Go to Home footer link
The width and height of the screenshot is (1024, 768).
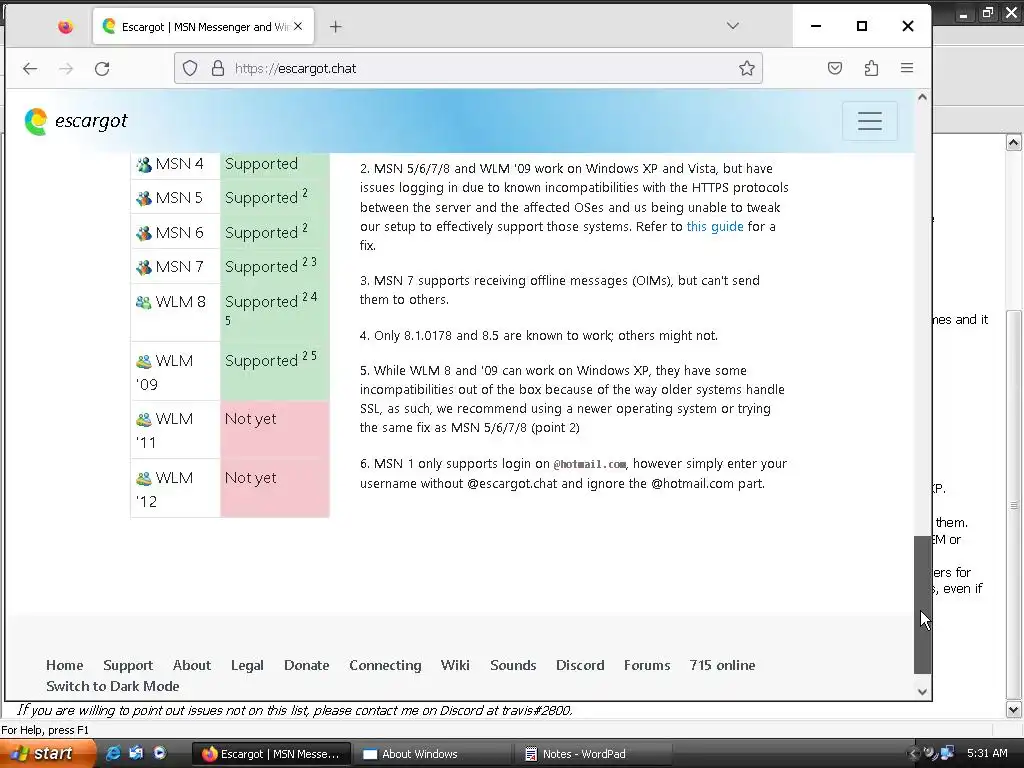click(65, 665)
